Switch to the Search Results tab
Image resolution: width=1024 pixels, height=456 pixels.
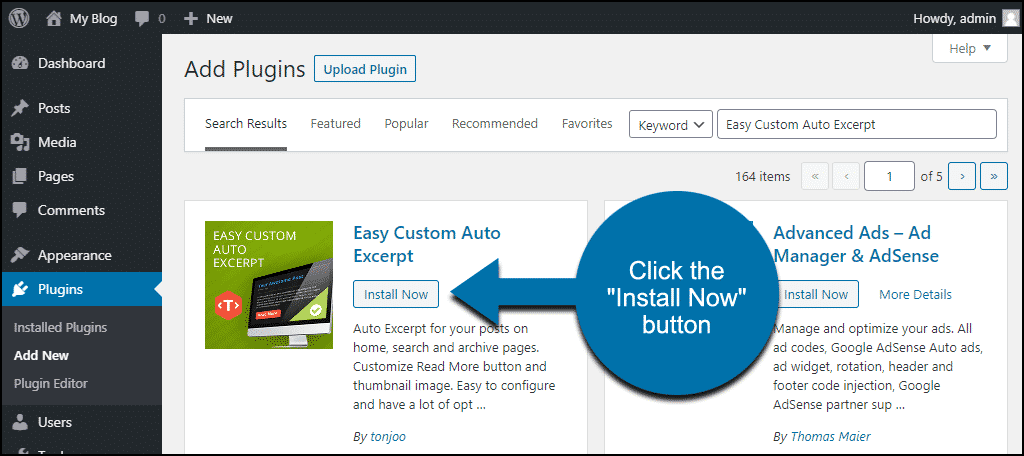point(246,124)
